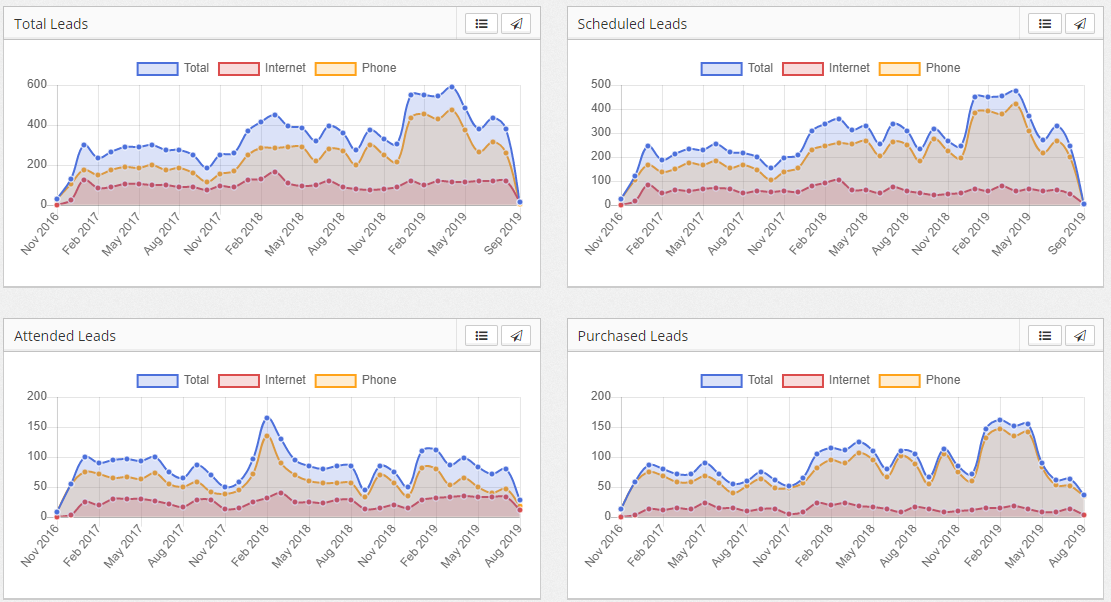This screenshot has height=602, width=1111.
Task: Click paper plane icon in Scheduled Leads panel
Action: pos(1080,24)
